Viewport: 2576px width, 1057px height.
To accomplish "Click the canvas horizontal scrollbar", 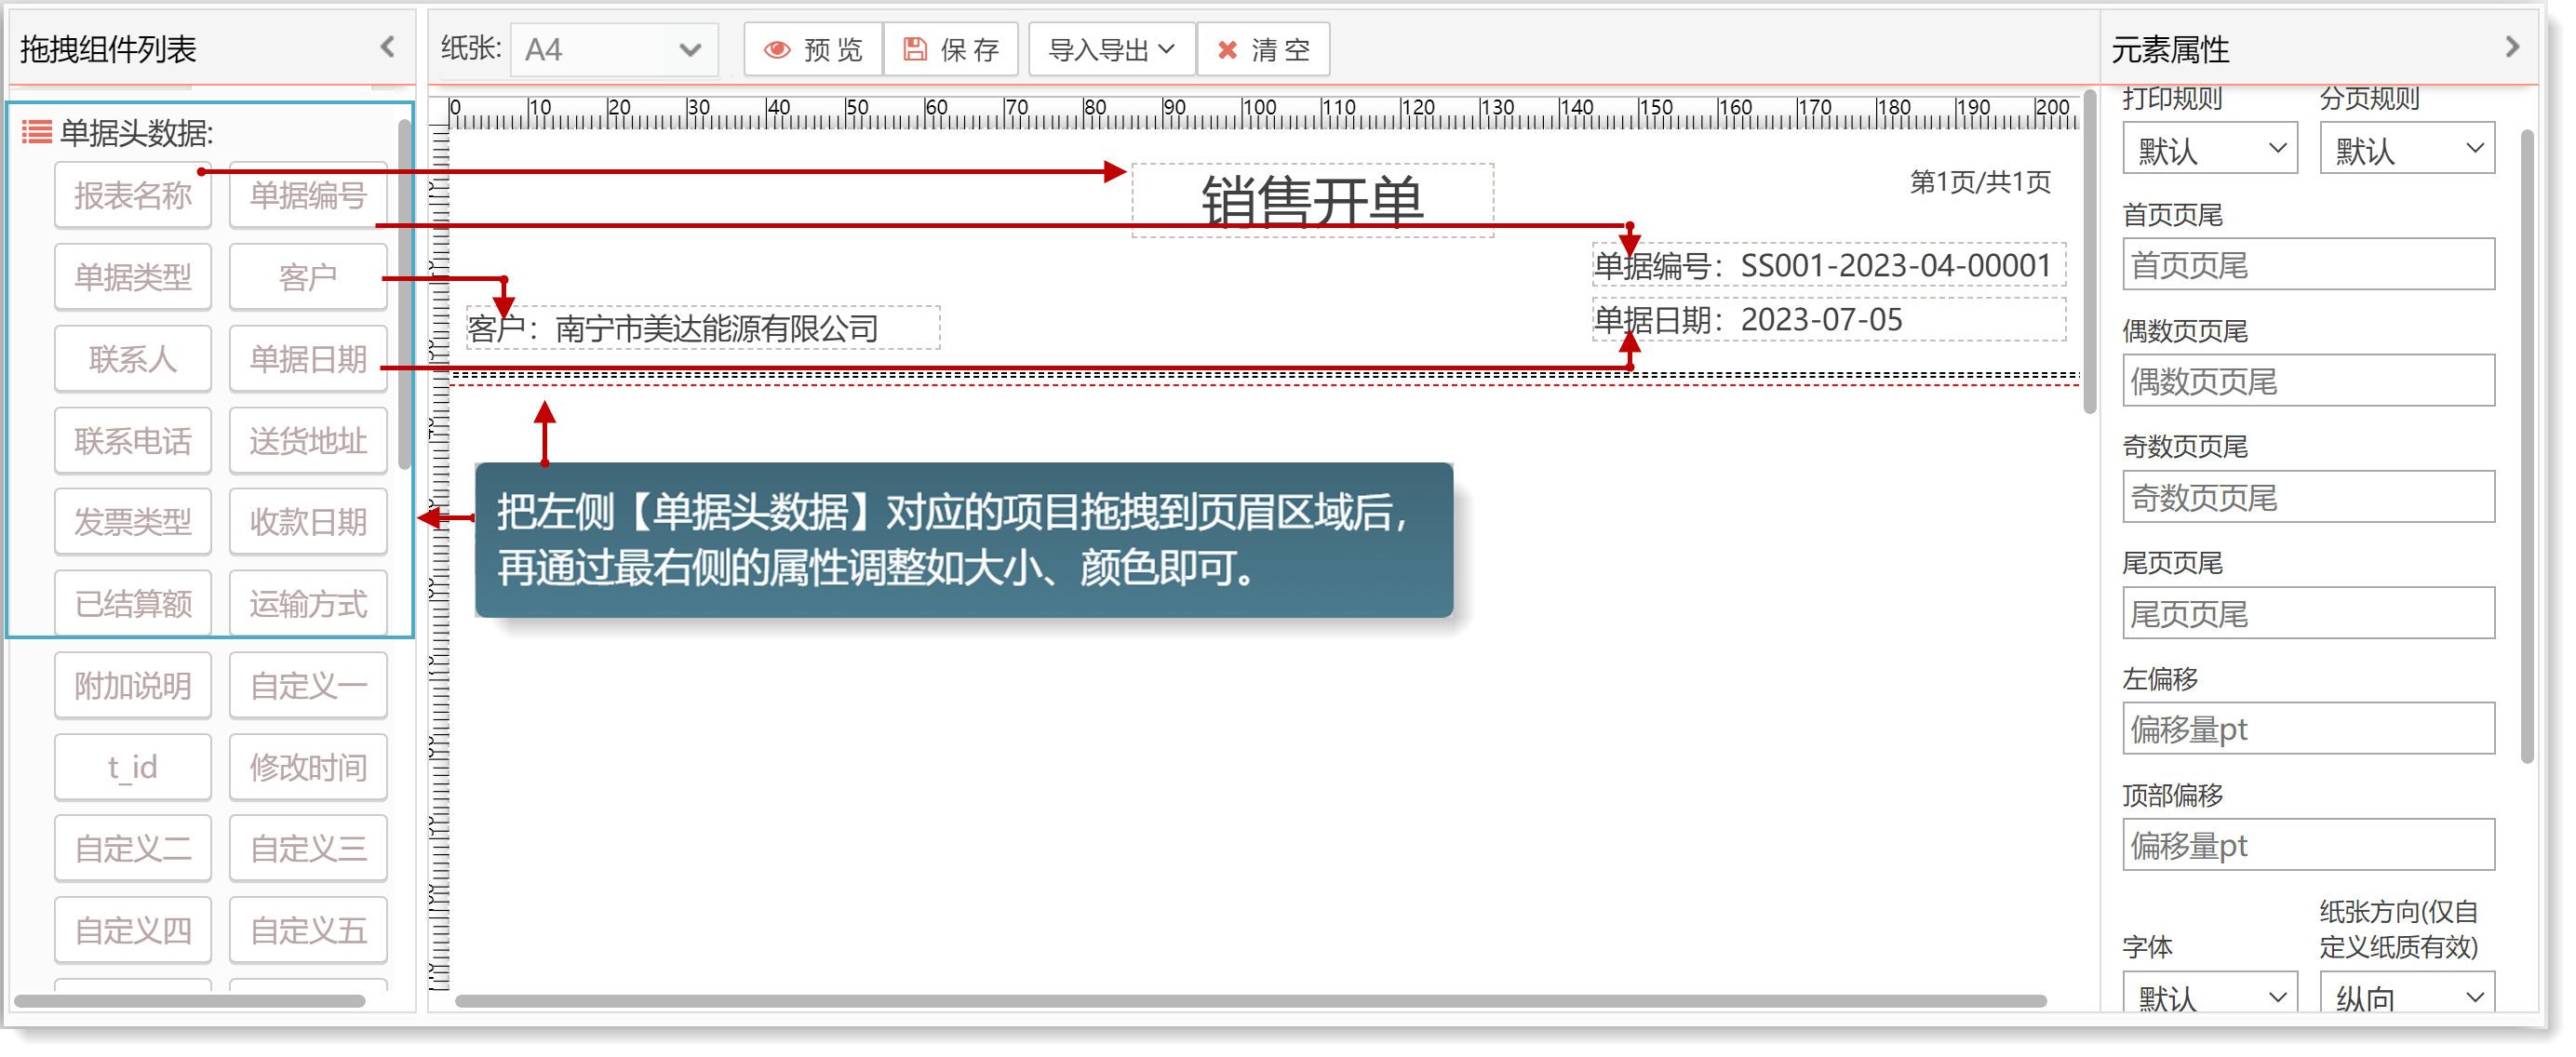I will click(1250, 1001).
